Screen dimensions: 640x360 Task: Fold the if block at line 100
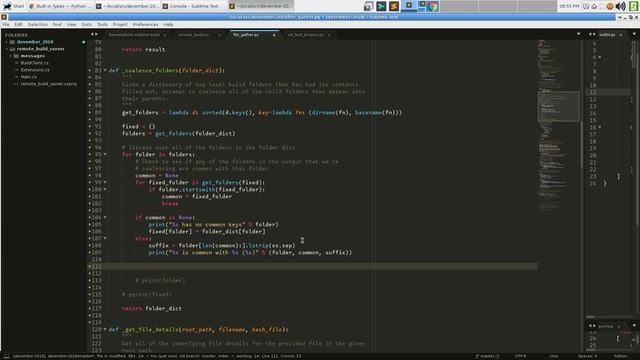[x=105, y=189]
